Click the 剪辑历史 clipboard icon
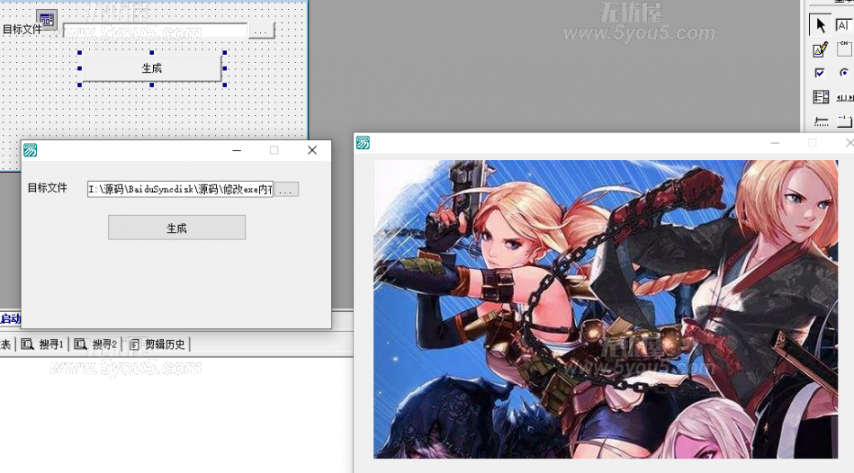 [135, 344]
